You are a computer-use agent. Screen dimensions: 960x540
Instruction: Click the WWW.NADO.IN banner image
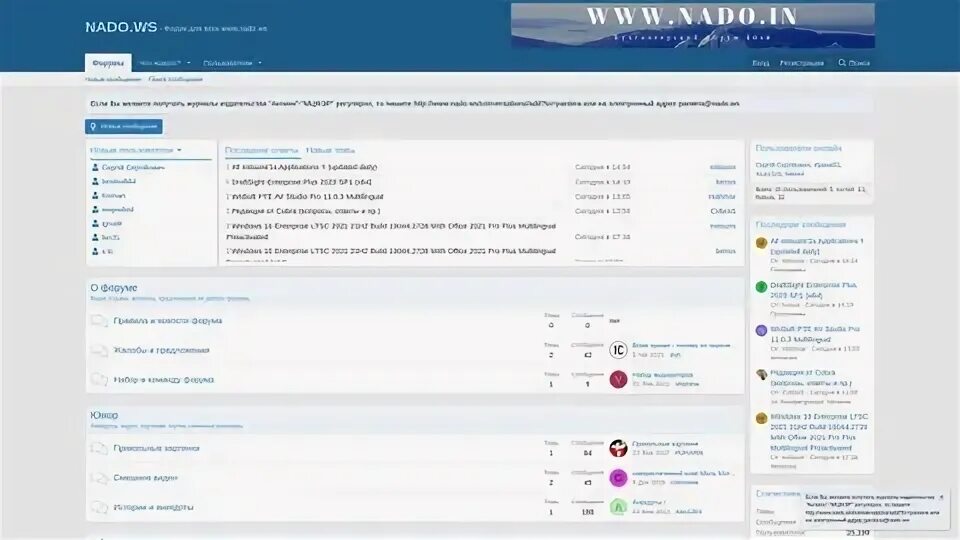pyautogui.click(x=692, y=26)
